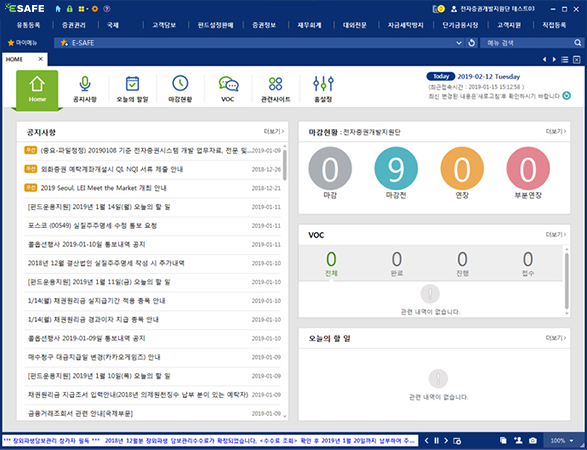Viewport: 587px width, 450px height.
Task: Click the camera screenshot icon
Action: pyautogui.click(x=533, y=440)
